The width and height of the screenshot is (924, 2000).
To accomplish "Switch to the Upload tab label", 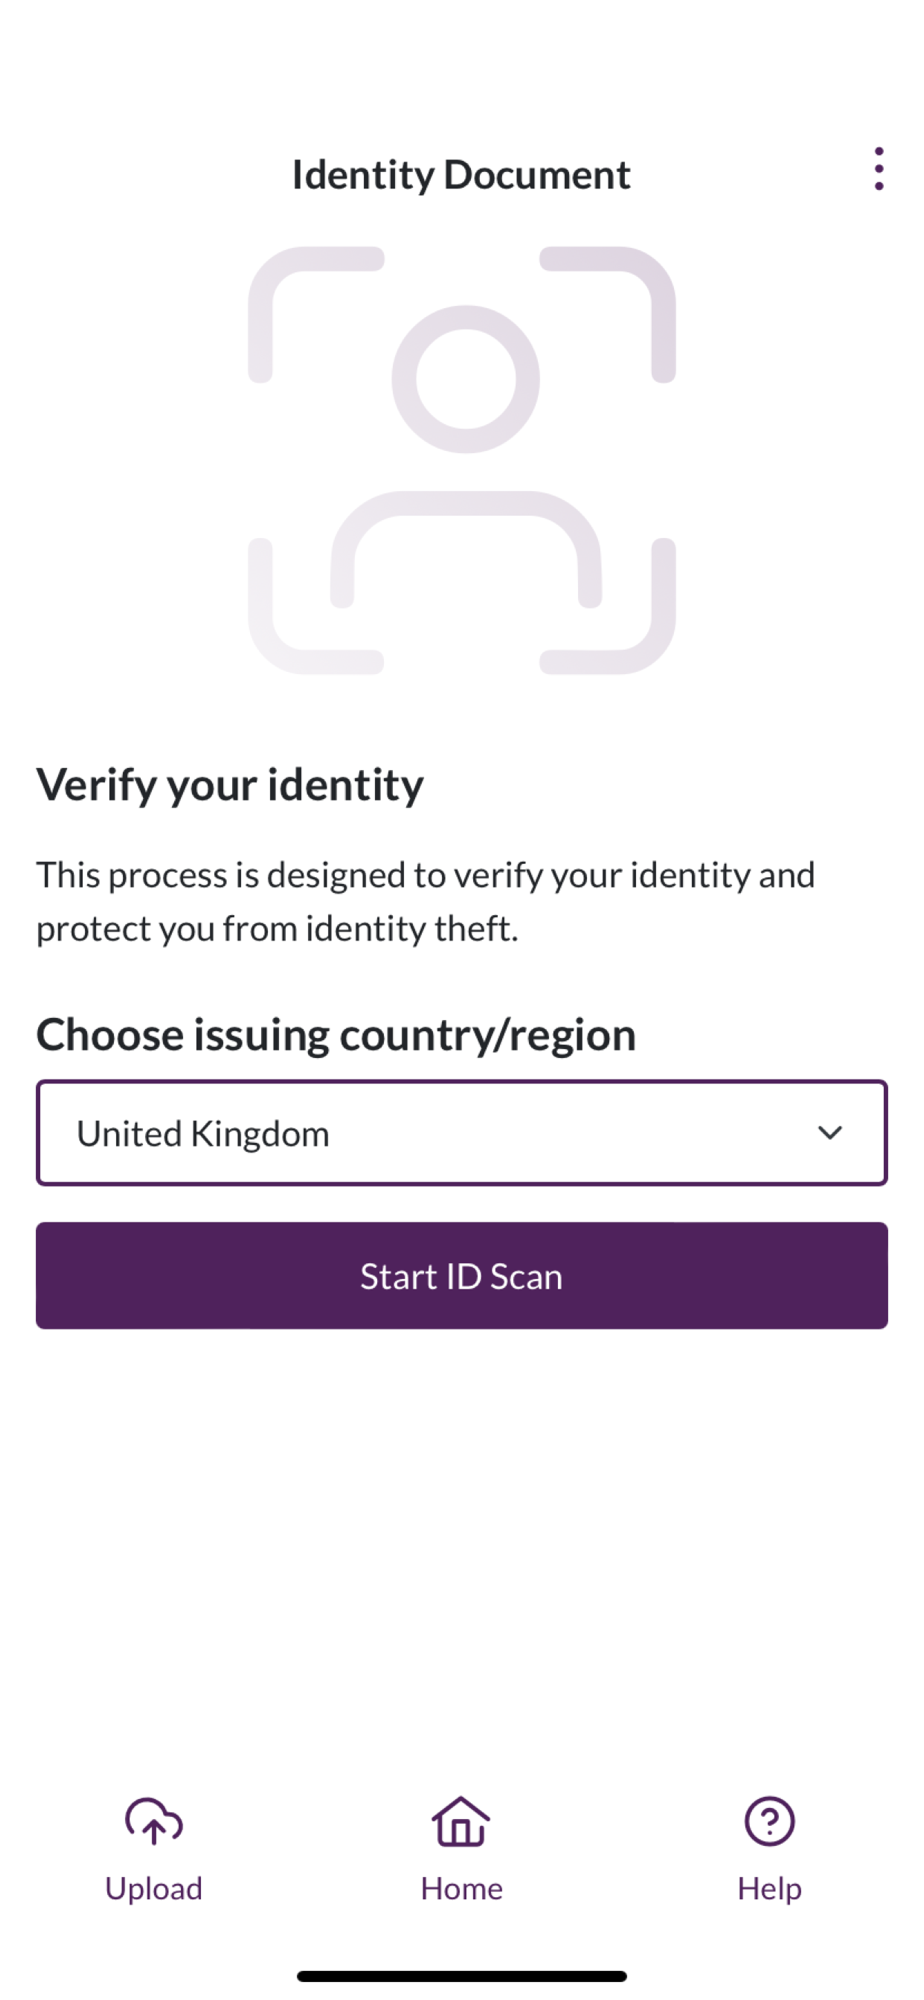I will pos(153,1888).
